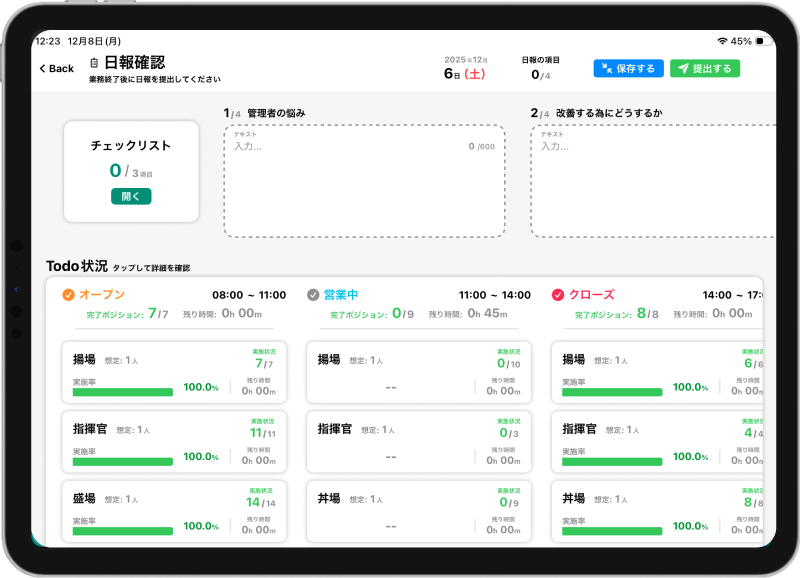800x578 pixels.
Task: Click the orange check icon beside オープン
Action: tap(68, 294)
